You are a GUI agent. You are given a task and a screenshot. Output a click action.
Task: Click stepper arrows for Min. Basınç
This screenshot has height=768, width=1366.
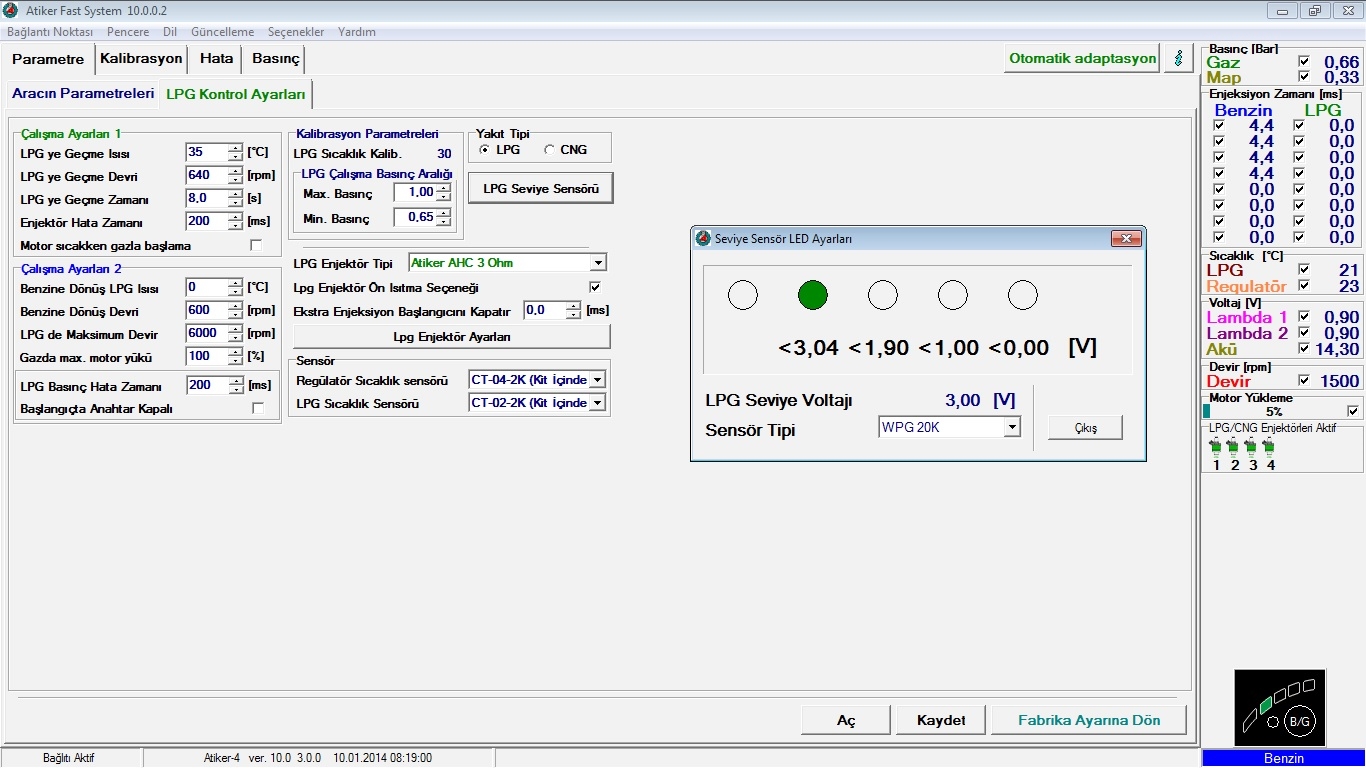(443, 217)
